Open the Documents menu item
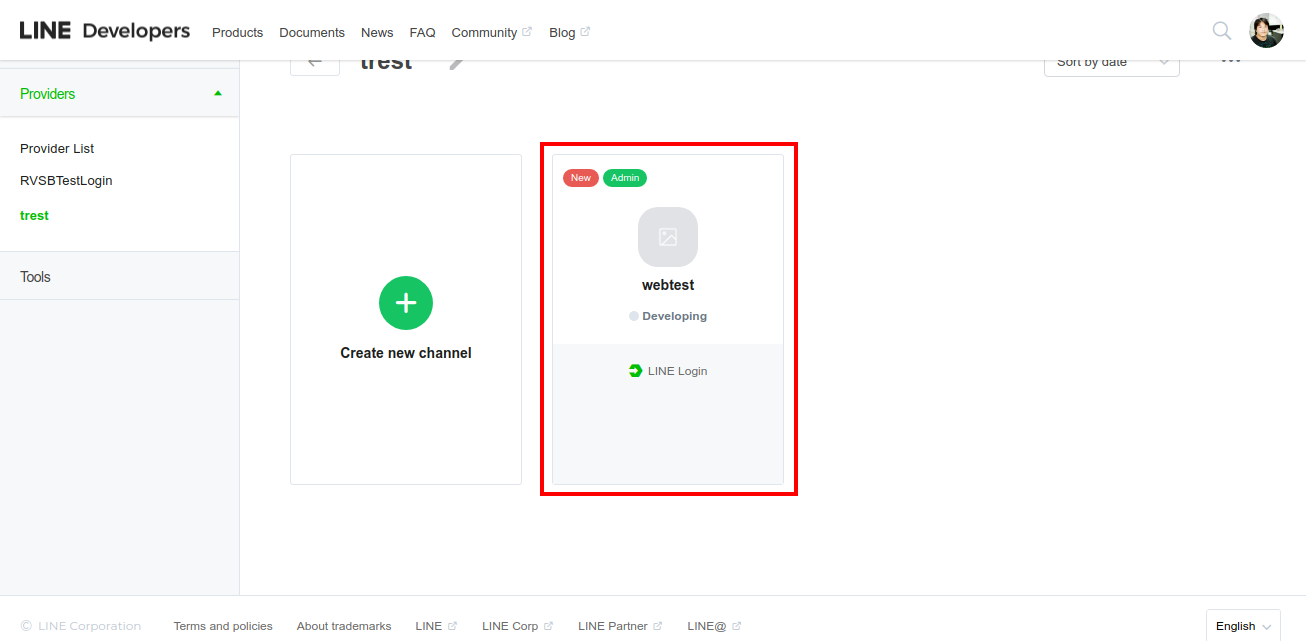1306x641 pixels. click(x=312, y=32)
